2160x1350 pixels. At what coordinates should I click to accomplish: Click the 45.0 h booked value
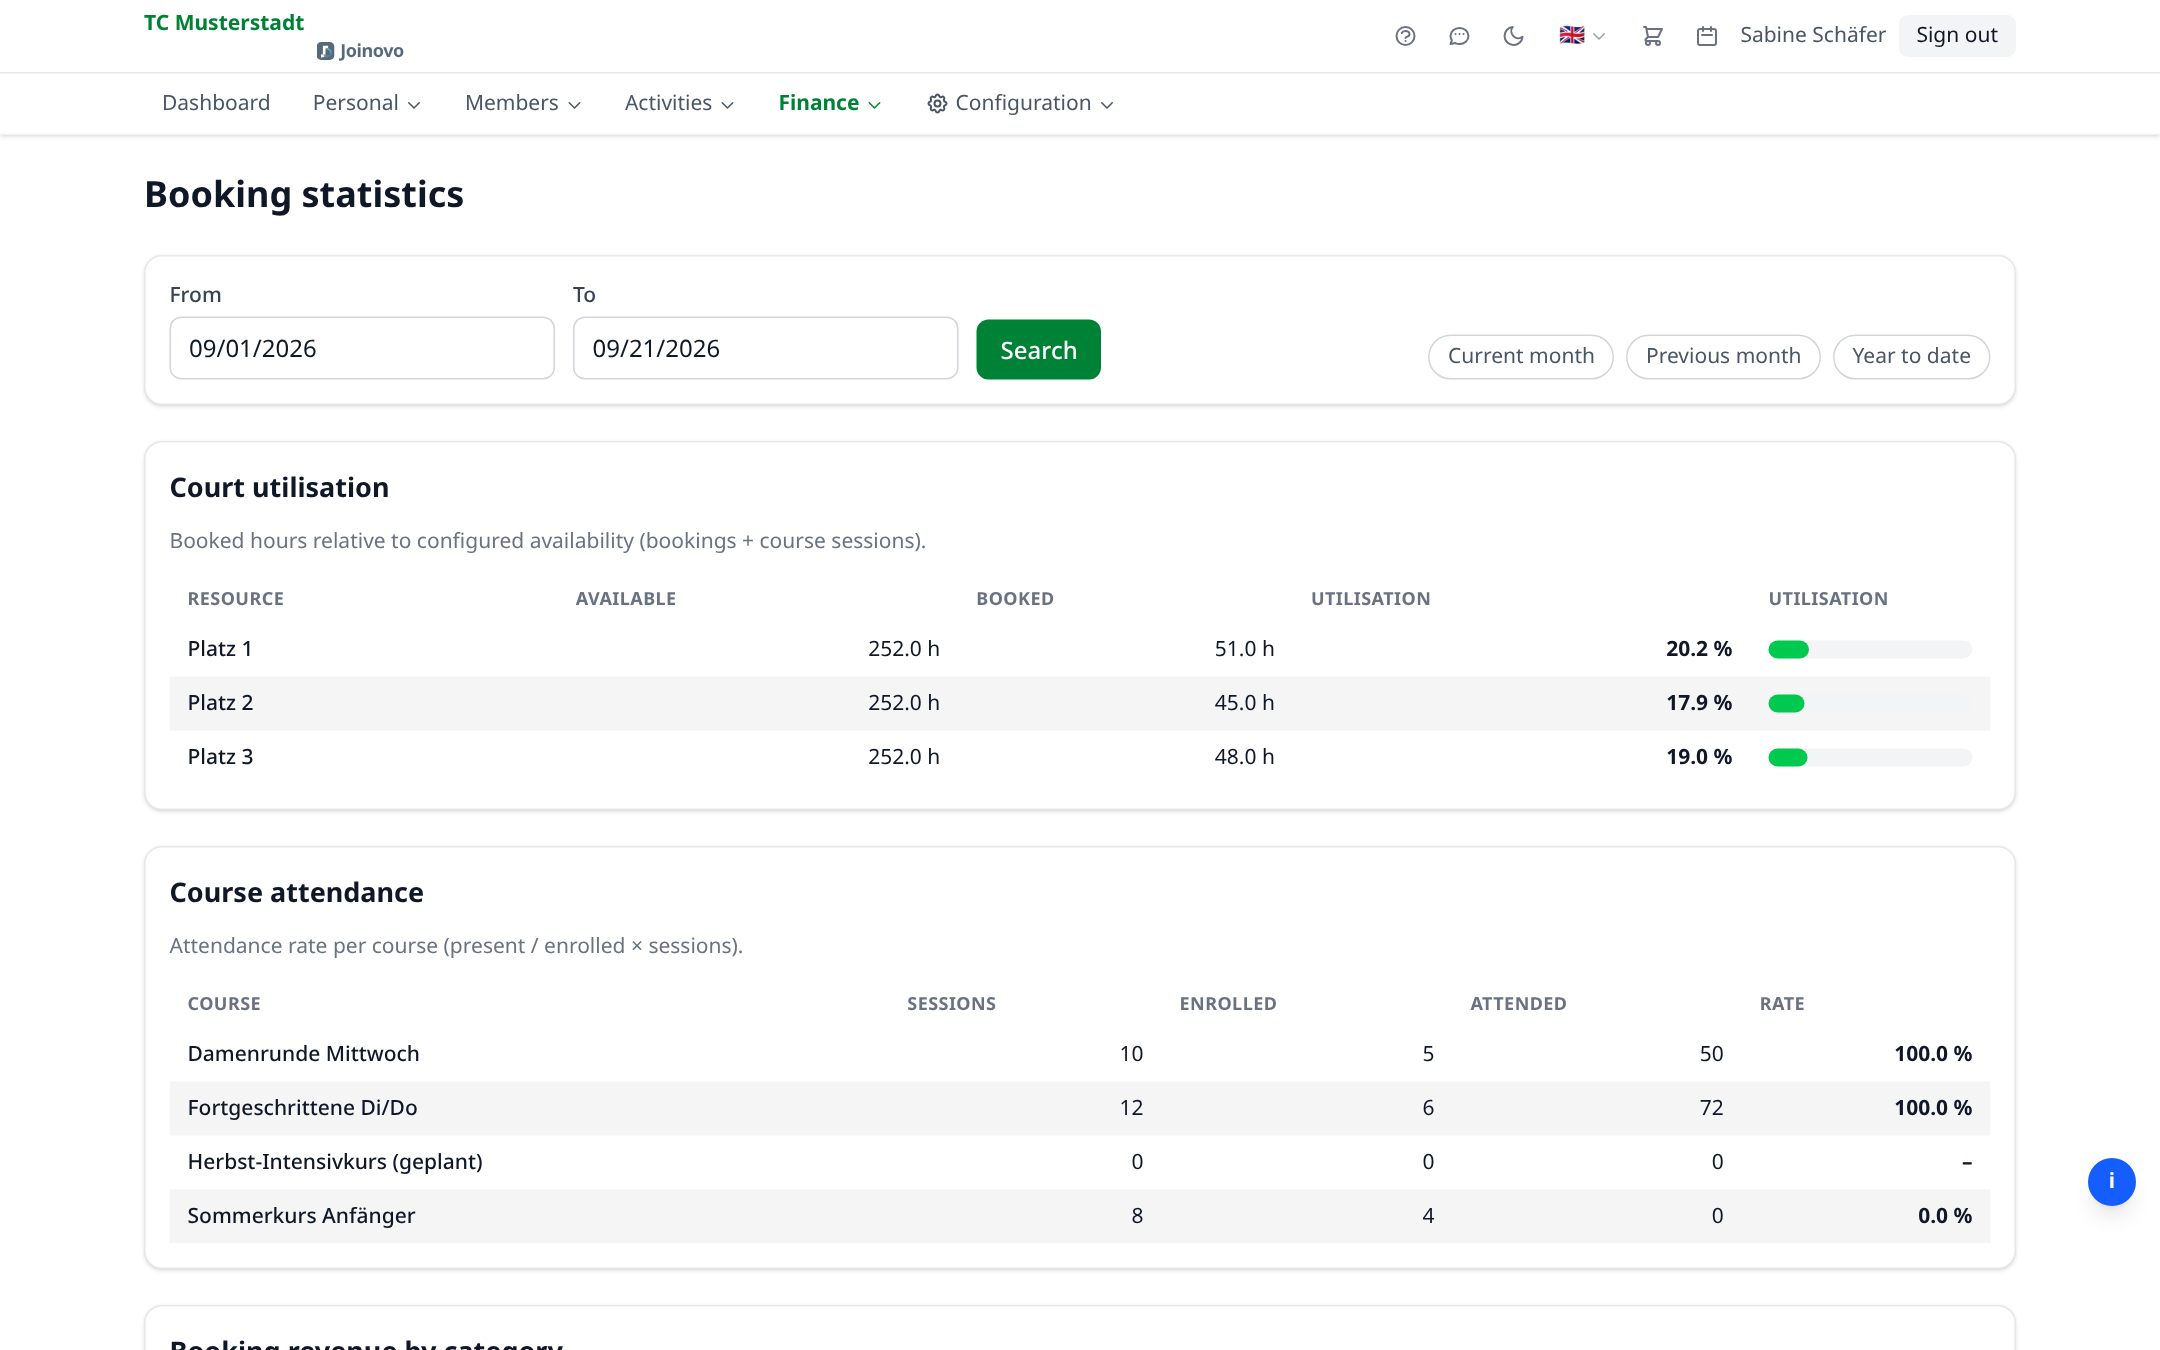[1244, 703]
